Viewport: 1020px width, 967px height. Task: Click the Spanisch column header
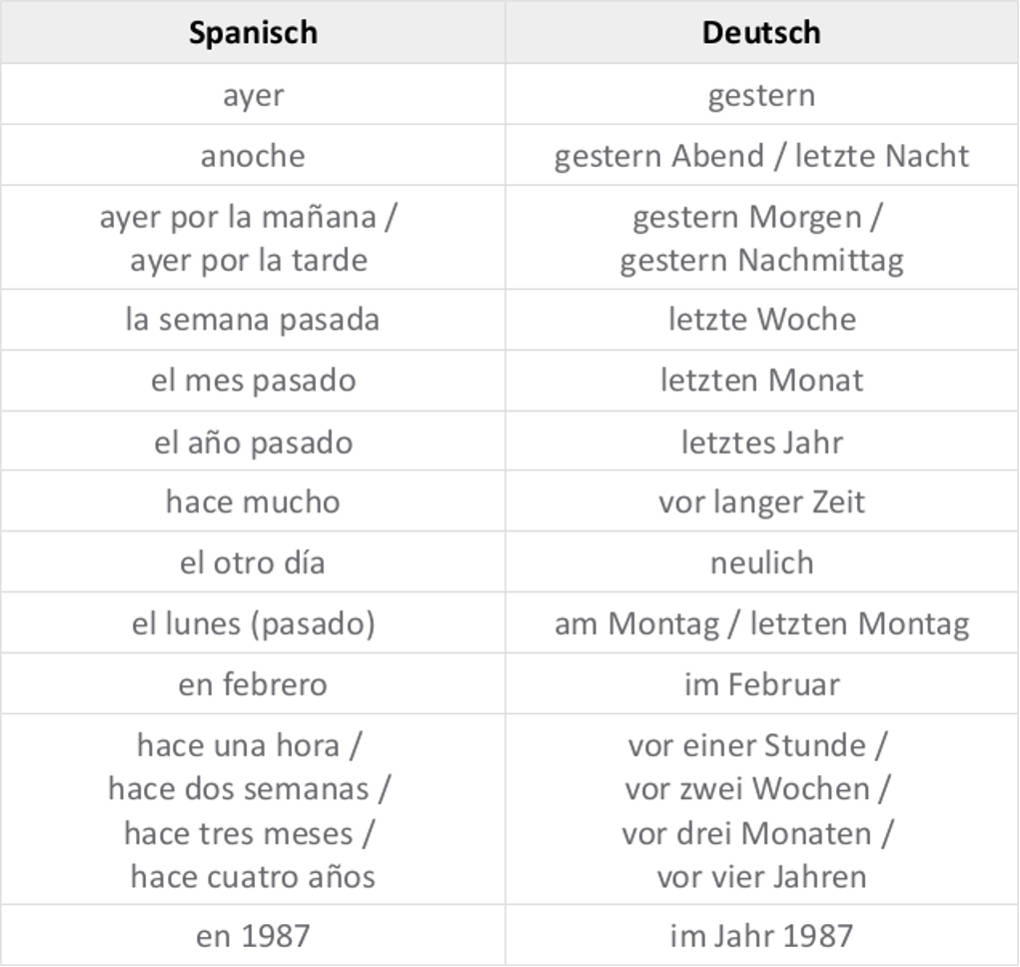coord(253,33)
